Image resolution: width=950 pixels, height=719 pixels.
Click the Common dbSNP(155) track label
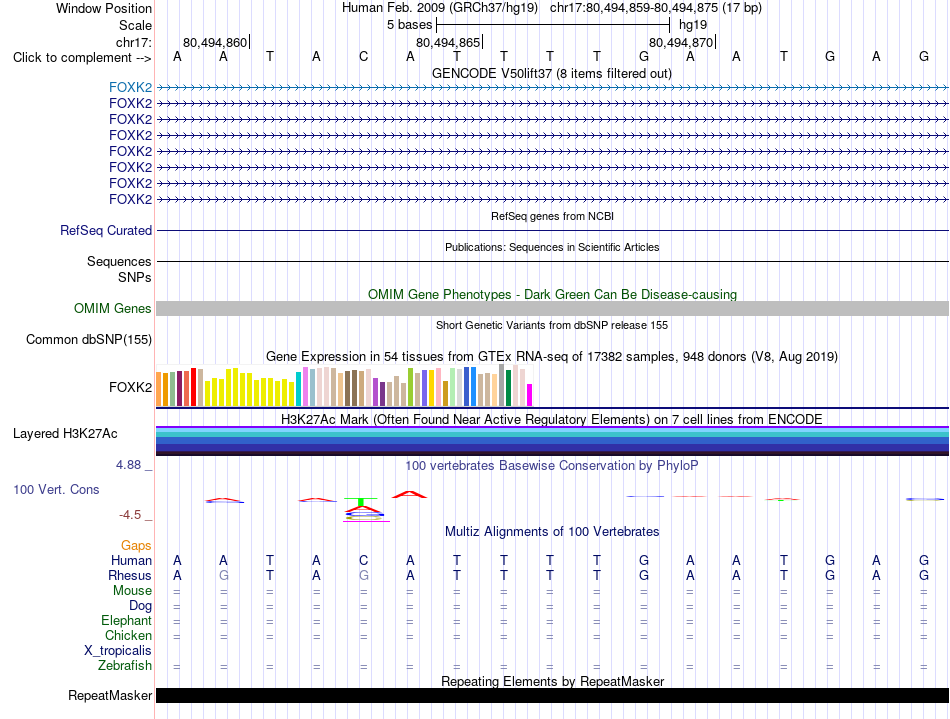click(x=89, y=339)
